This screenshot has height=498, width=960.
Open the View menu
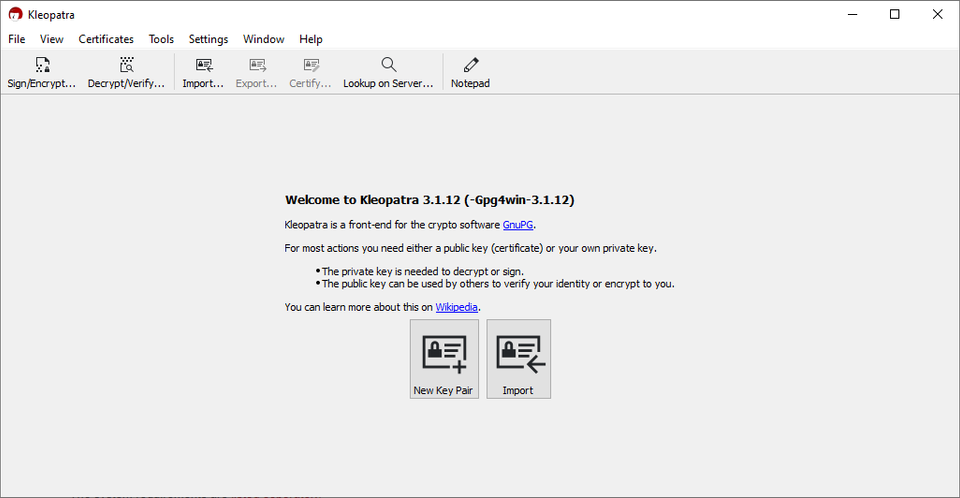52,39
